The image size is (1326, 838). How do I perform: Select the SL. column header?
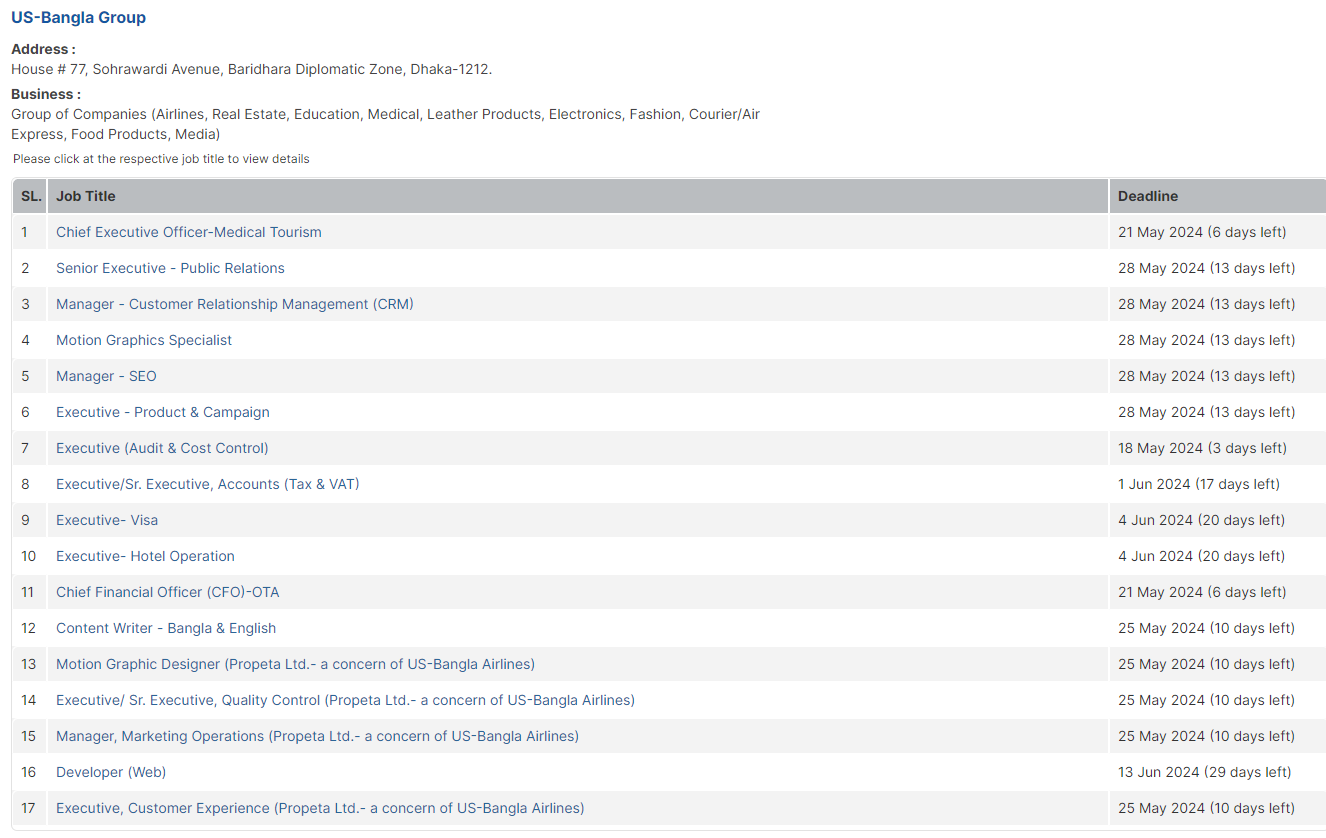[31, 196]
